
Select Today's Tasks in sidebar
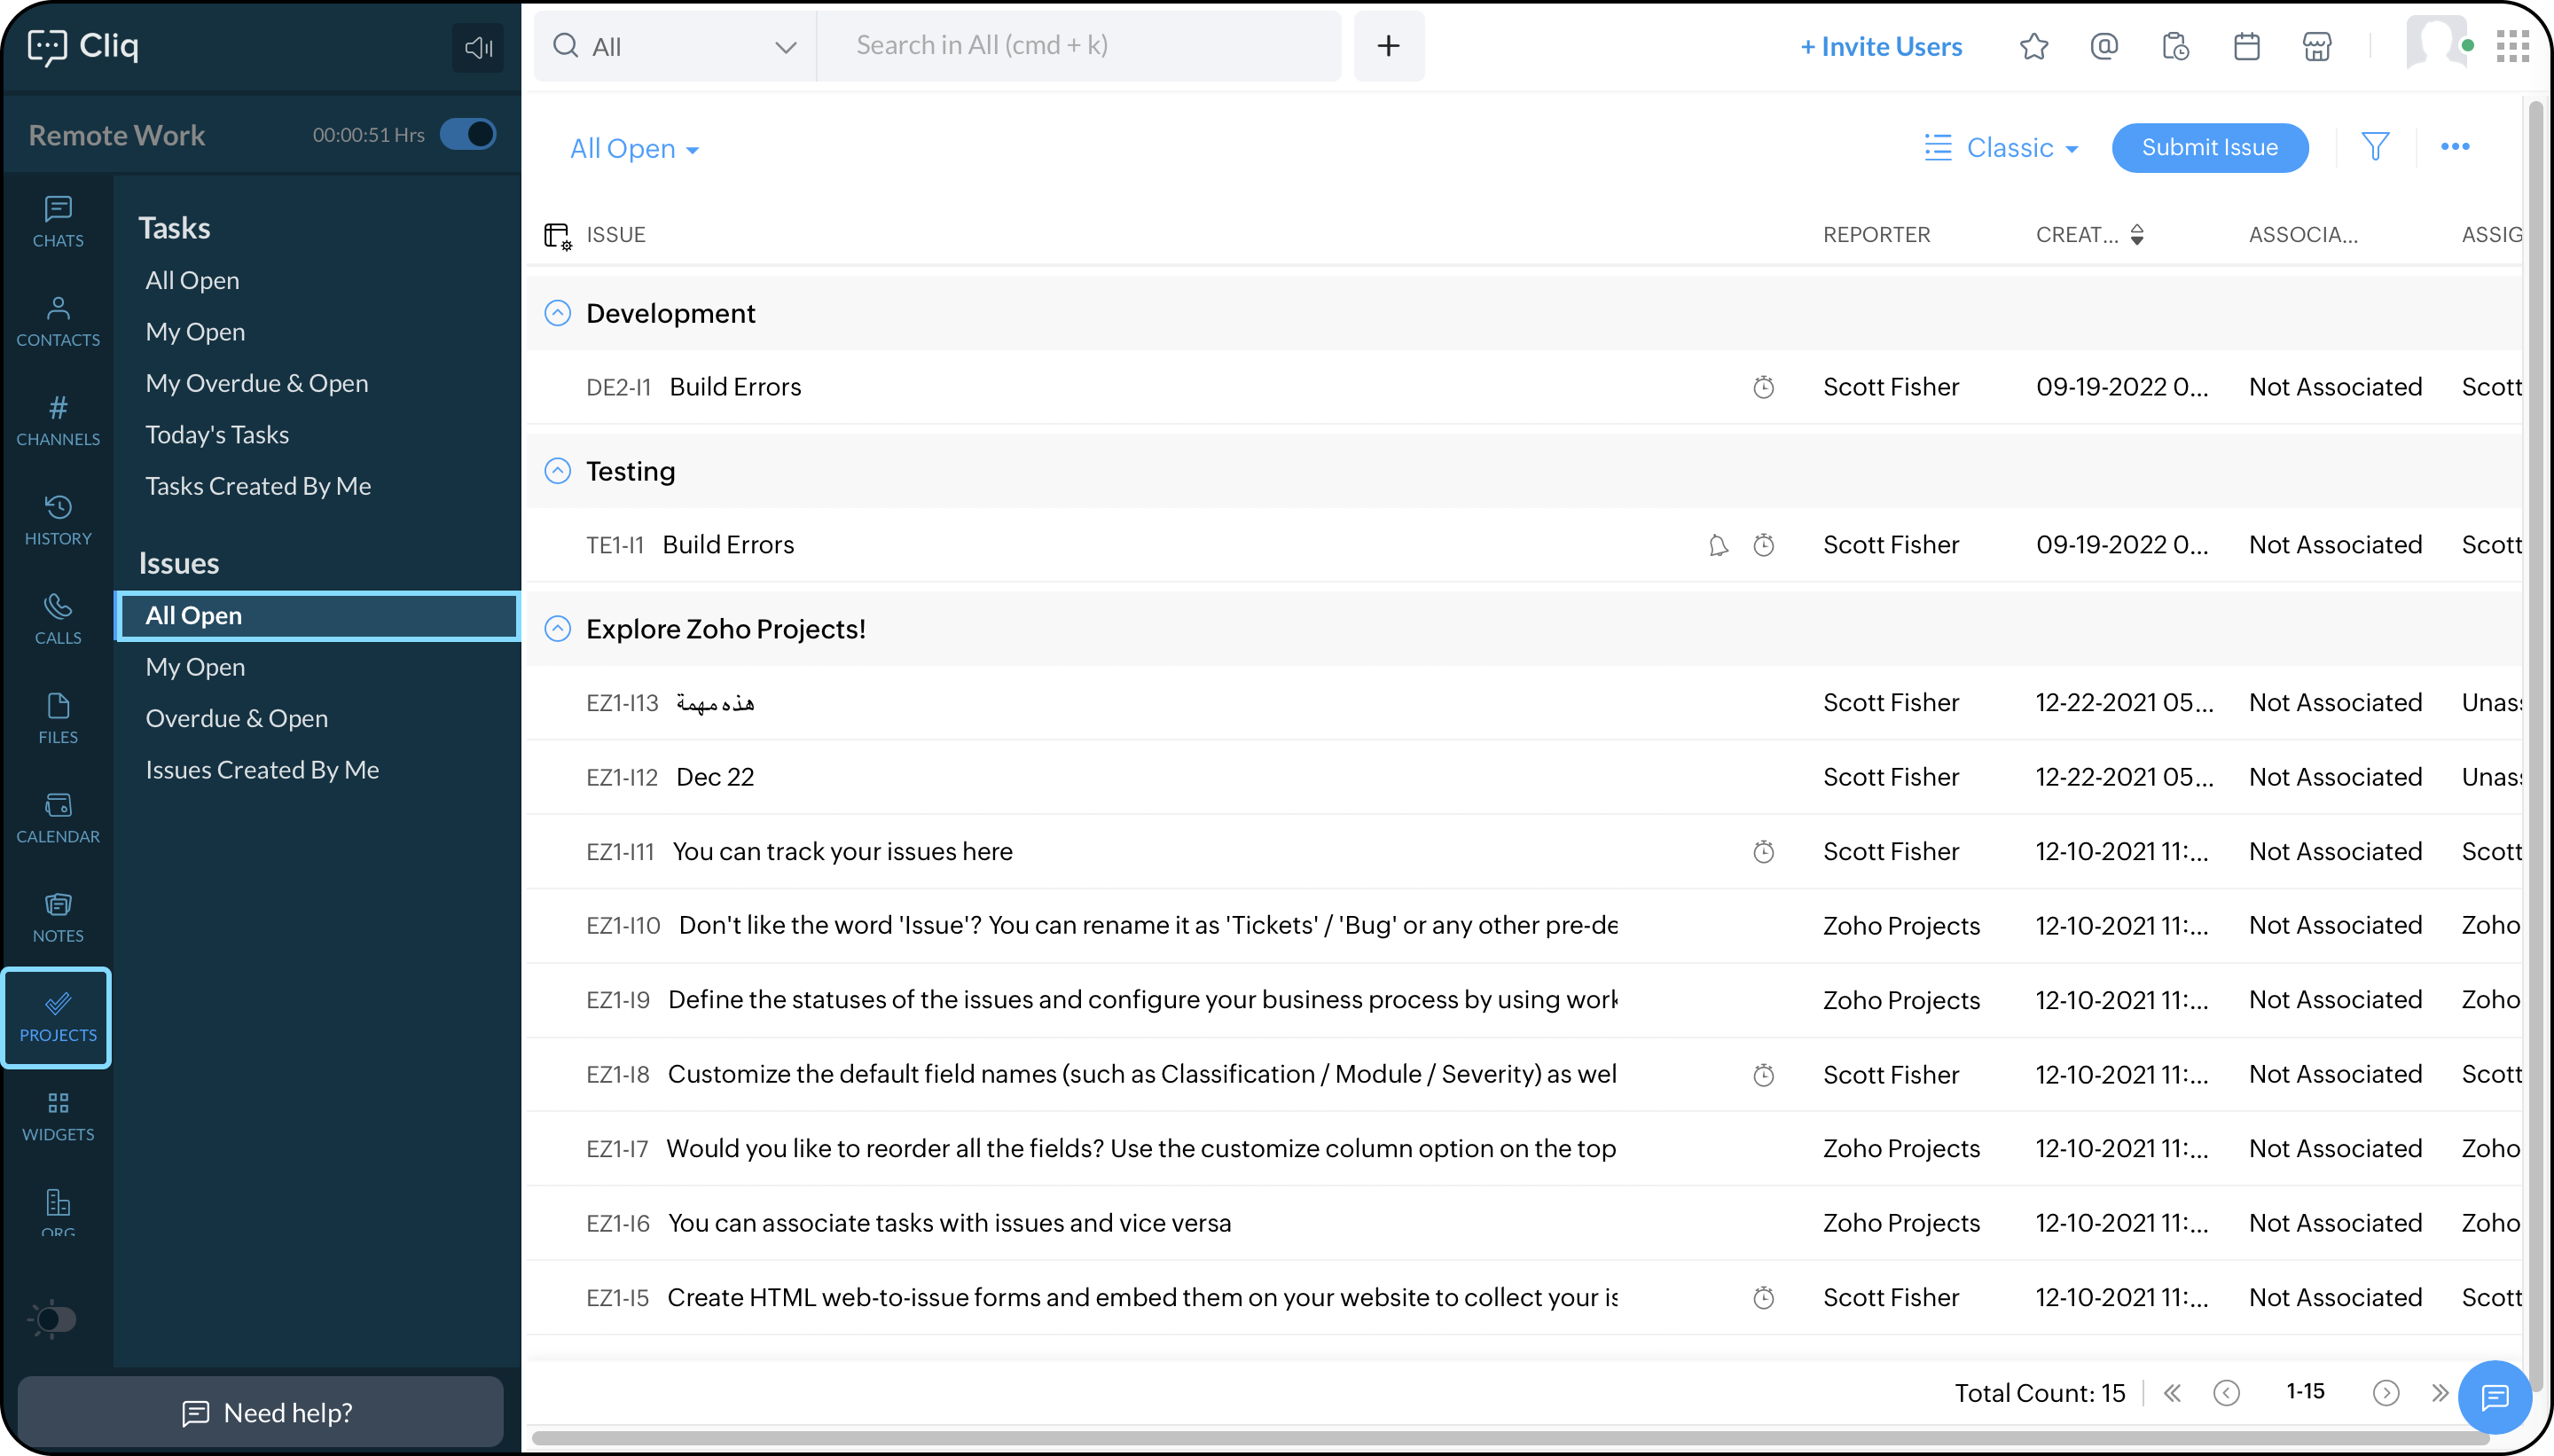(x=217, y=435)
